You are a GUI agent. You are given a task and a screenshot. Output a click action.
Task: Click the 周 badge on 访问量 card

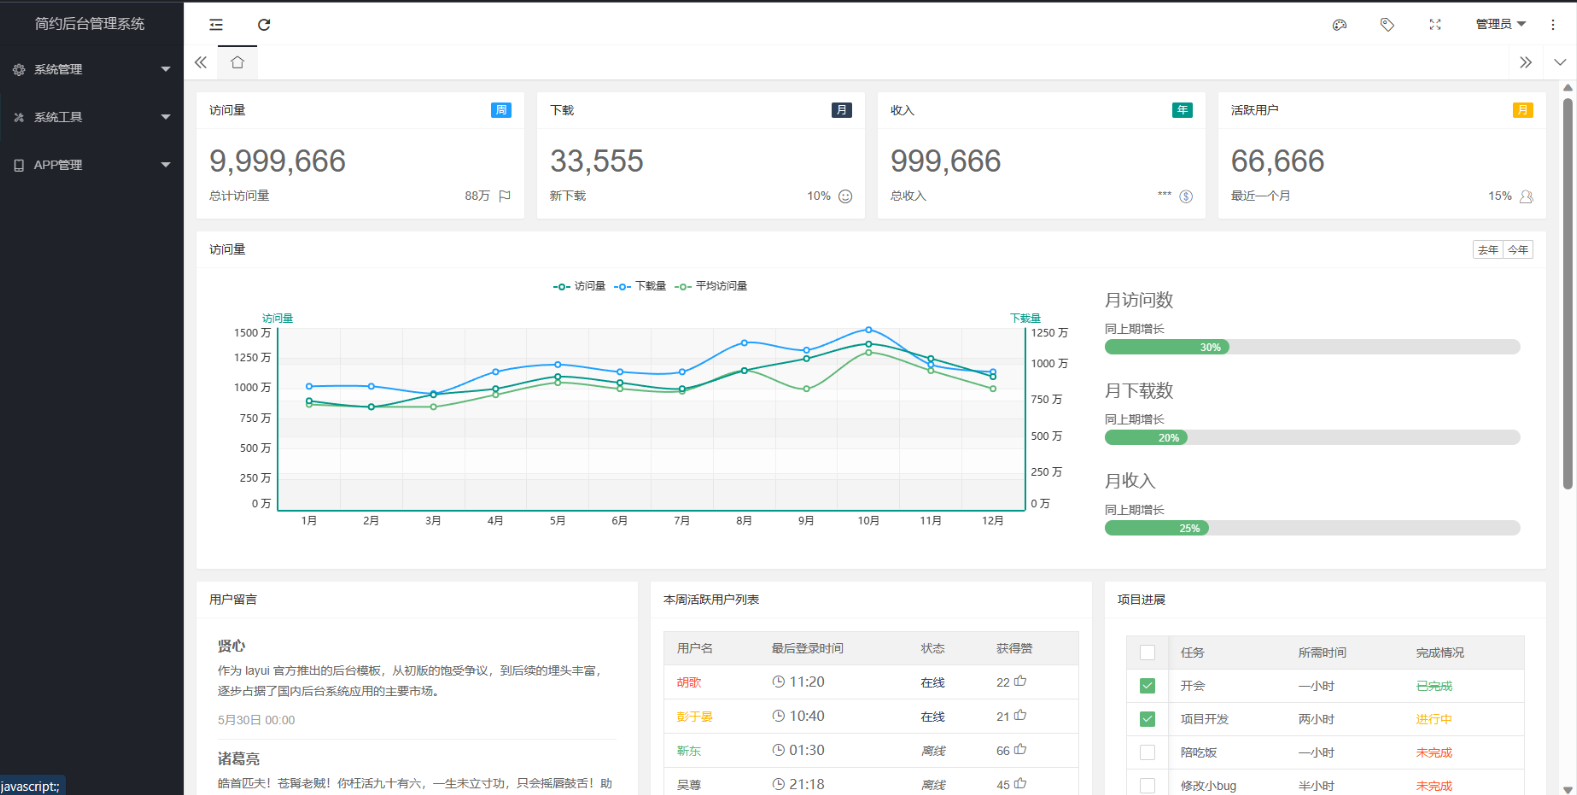[x=501, y=110]
